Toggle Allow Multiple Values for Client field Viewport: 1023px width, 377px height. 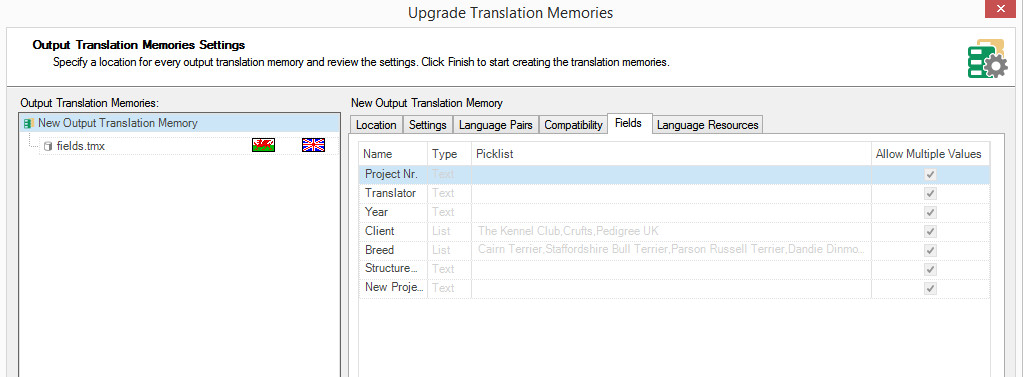930,231
